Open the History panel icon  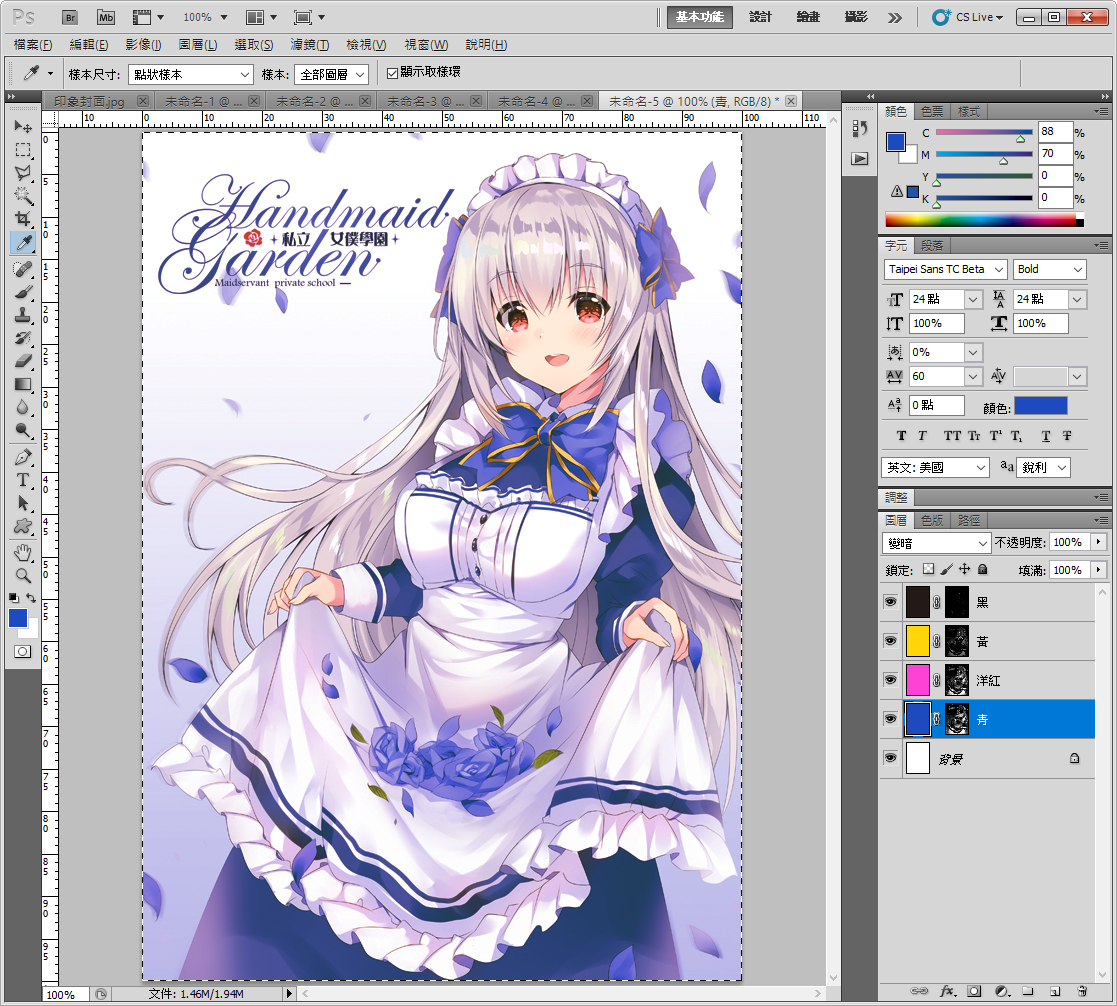(860, 128)
